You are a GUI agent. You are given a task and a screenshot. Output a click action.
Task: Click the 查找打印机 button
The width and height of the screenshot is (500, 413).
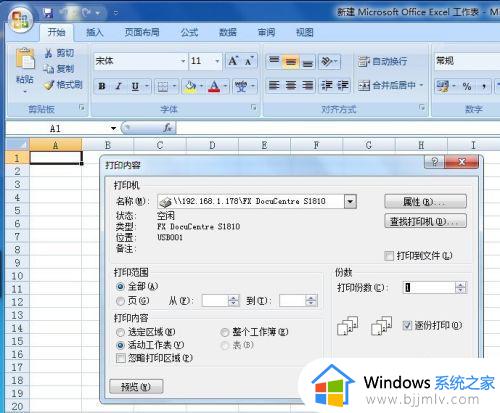(425, 221)
